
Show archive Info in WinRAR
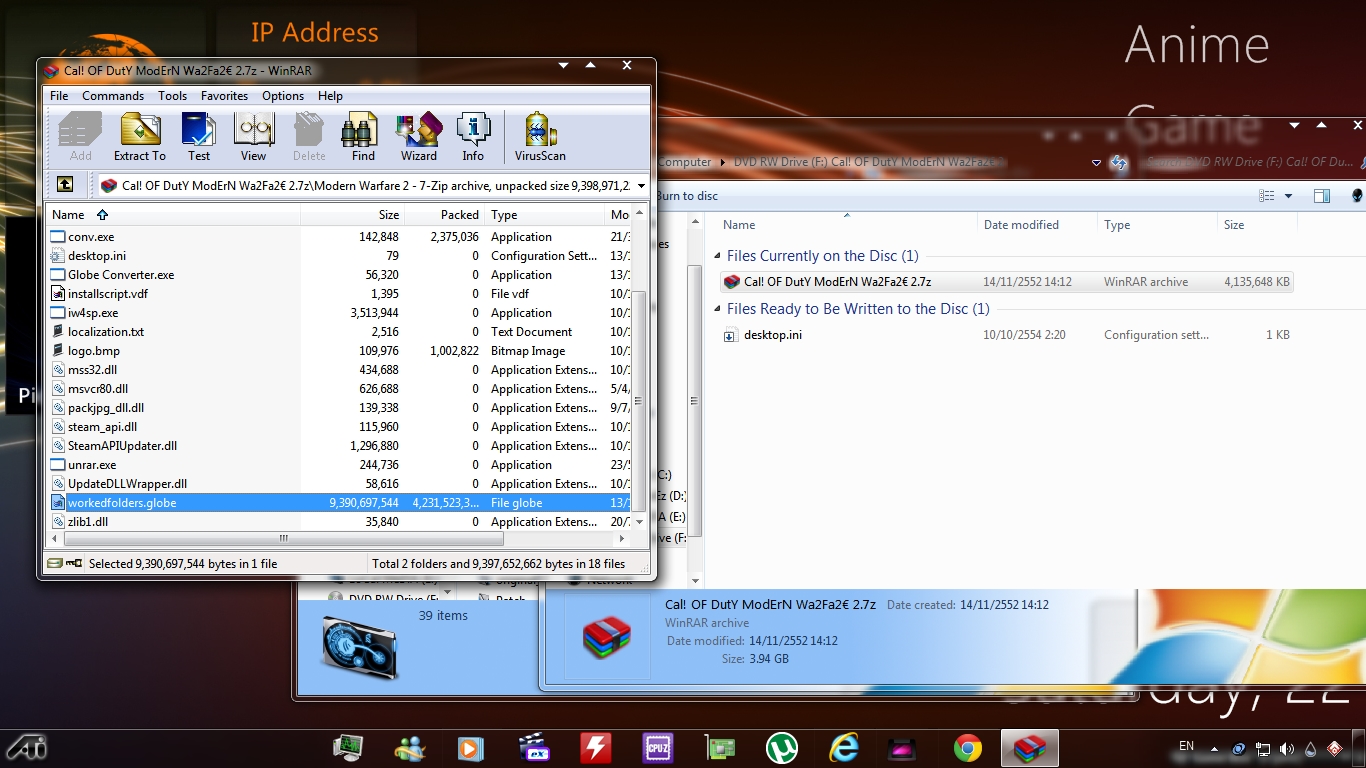coord(473,136)
